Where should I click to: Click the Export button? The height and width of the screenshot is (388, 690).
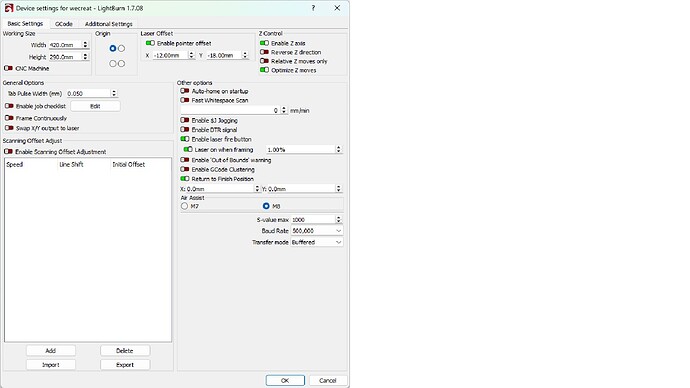click(125, 365)
